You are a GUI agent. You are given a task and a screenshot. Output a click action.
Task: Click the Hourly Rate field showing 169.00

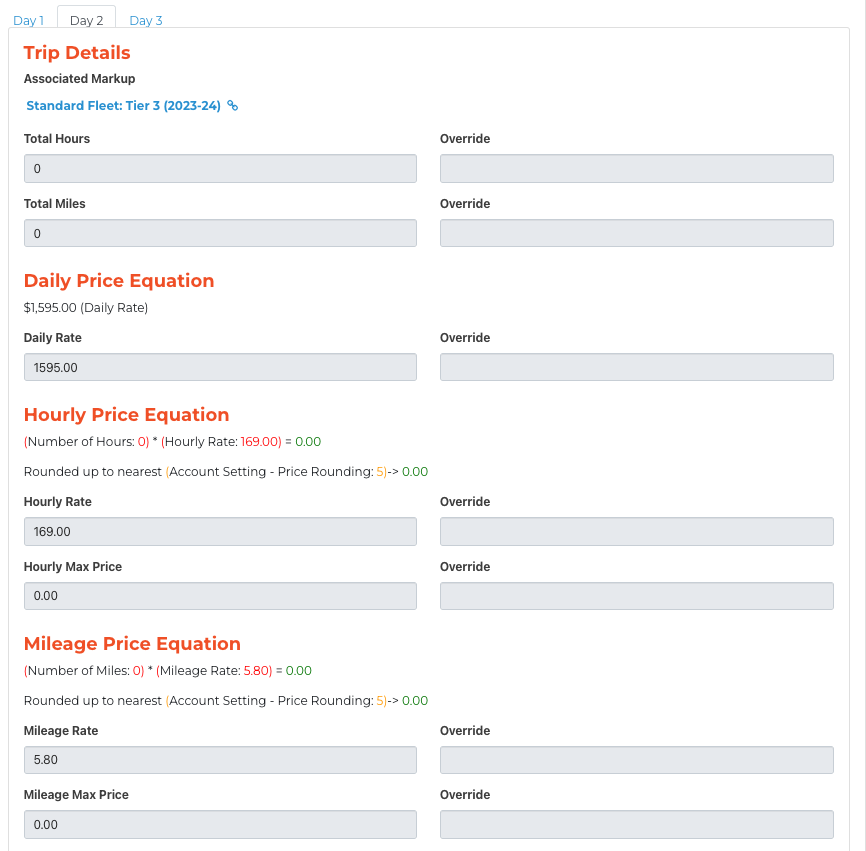pyautogui.click(x=220, y=531)
